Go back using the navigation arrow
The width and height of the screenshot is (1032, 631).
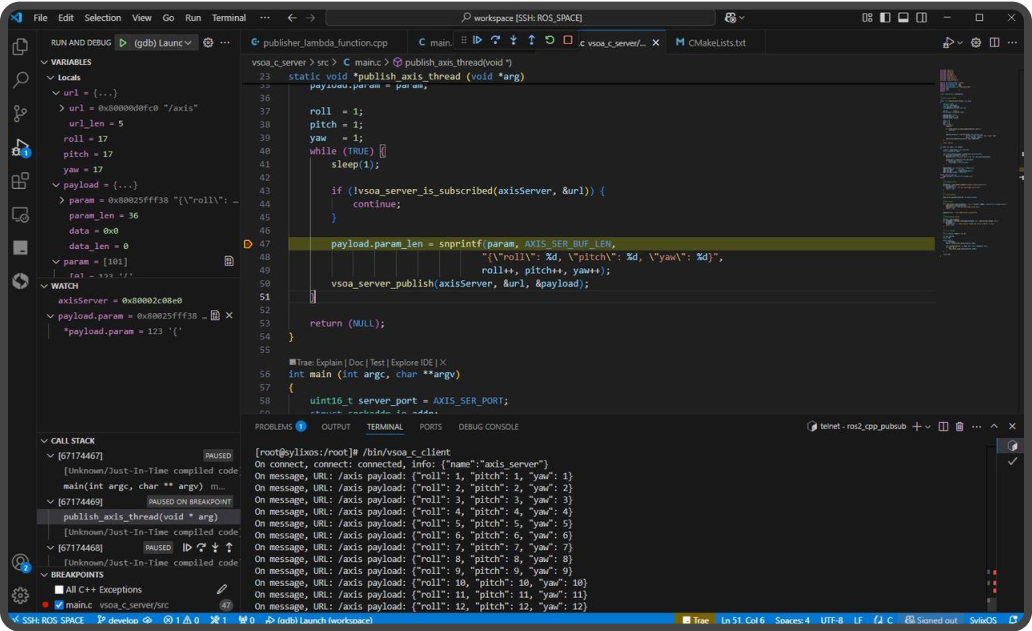[x=292, y=18]
